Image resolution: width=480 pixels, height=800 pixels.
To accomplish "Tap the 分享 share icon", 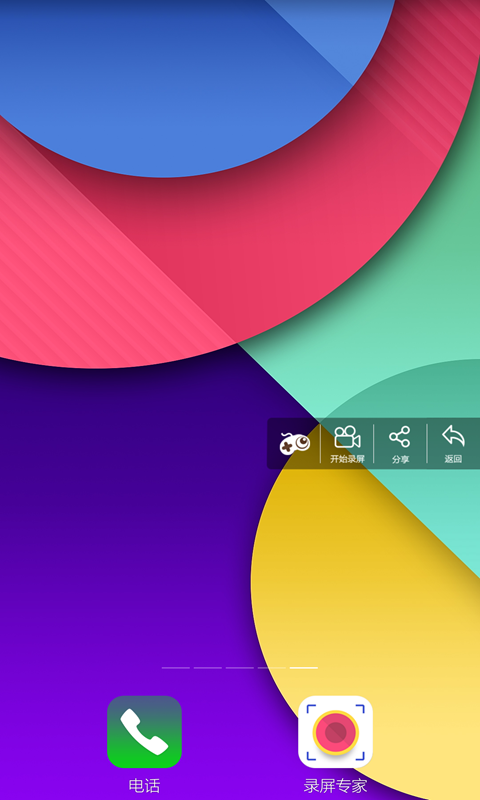I will [x=399, y=437].
